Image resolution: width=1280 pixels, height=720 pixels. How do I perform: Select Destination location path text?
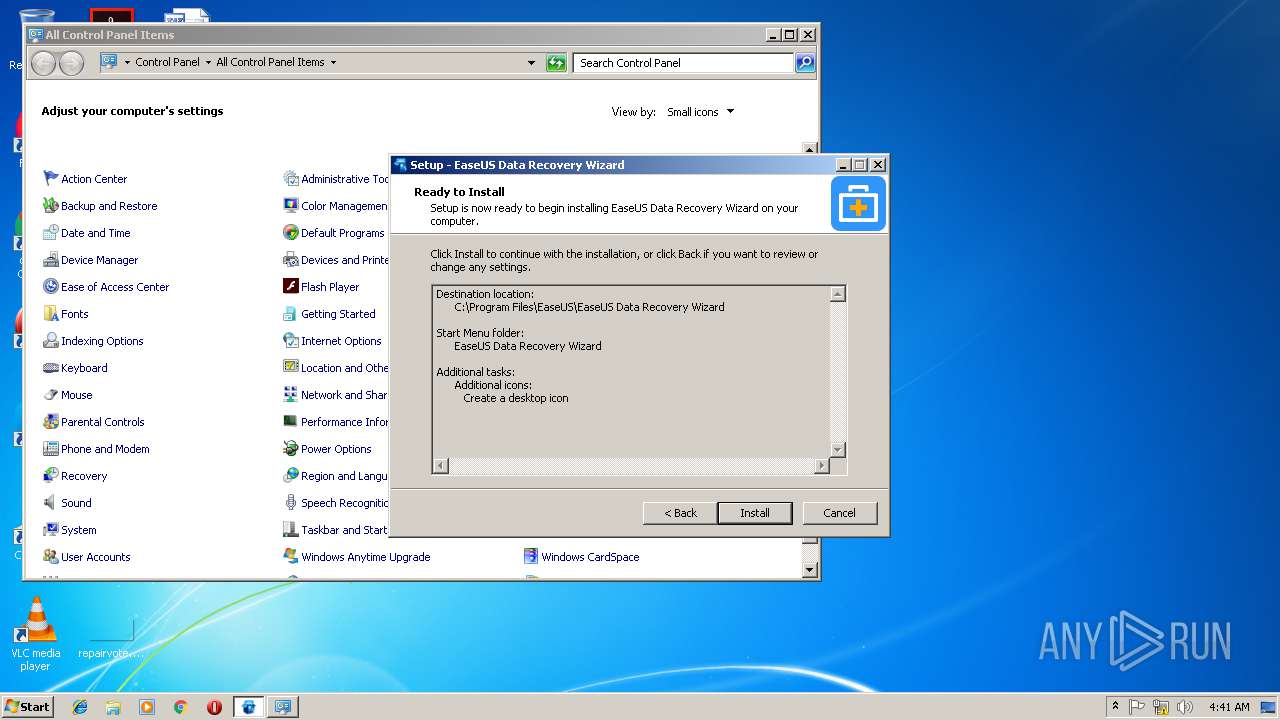point(589,307)
